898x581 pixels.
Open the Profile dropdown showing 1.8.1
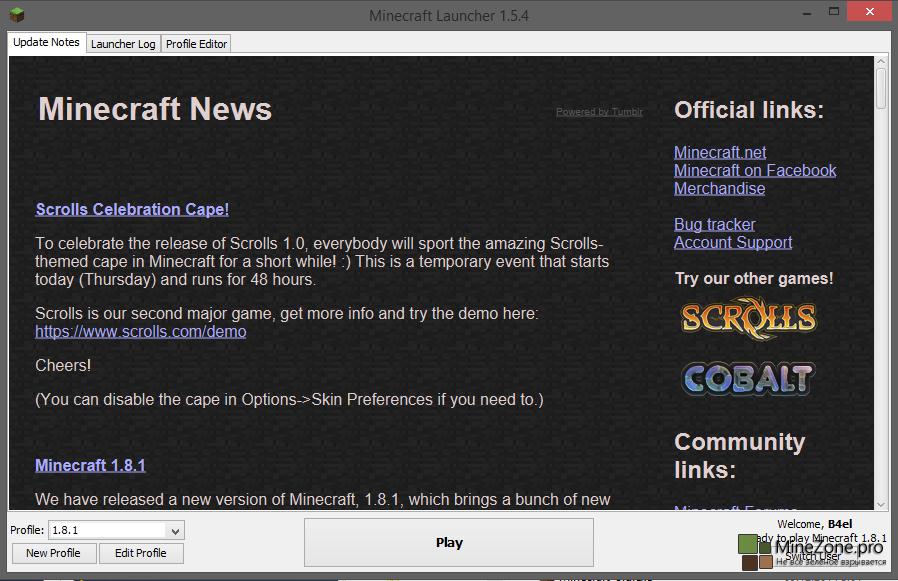(115, 530)
